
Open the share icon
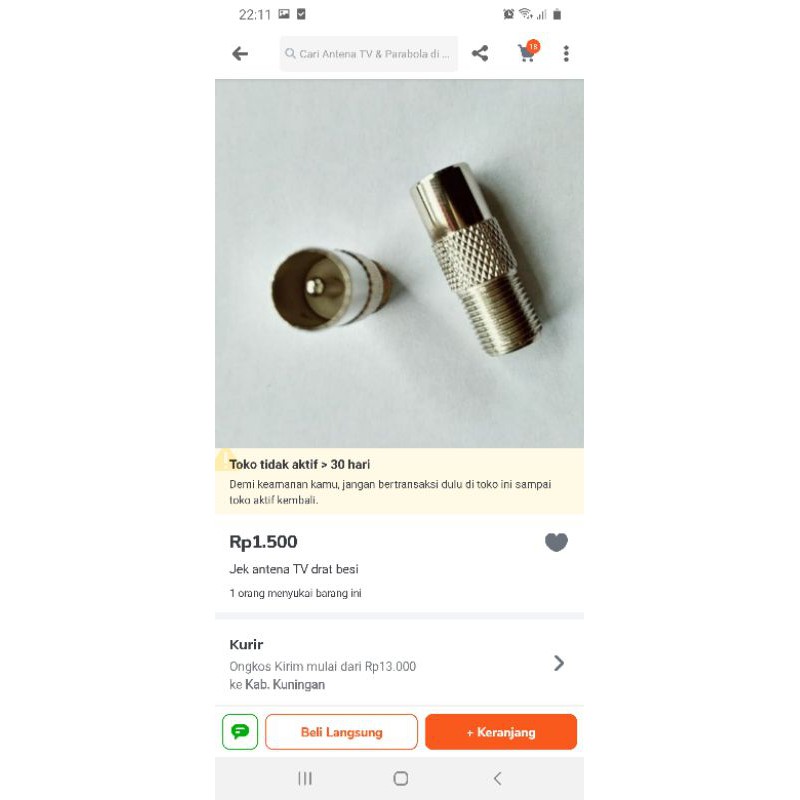(x=480, y=54)
